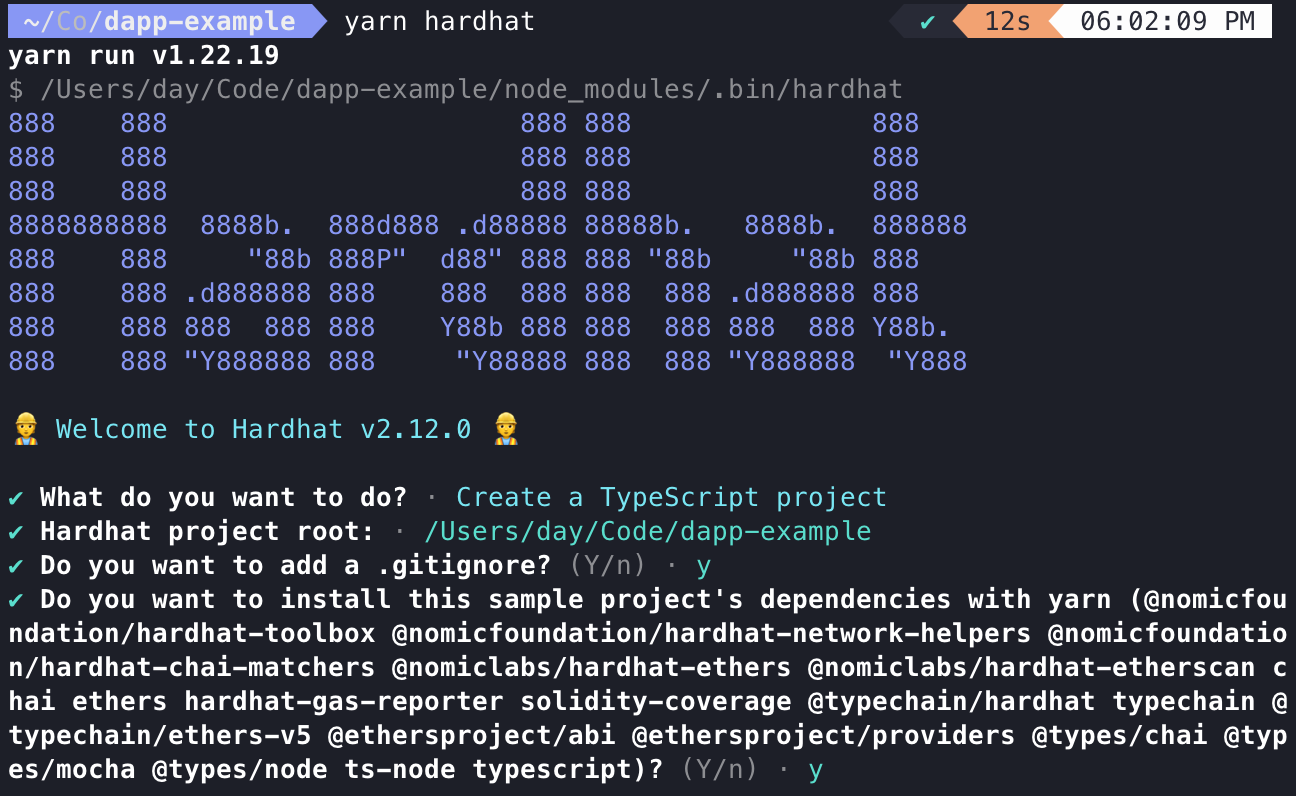The width and height of the screenshot is (1296, 796).
Task: Click the 'hardhat-gas-reporter' package name
Action: coord(344,701)
